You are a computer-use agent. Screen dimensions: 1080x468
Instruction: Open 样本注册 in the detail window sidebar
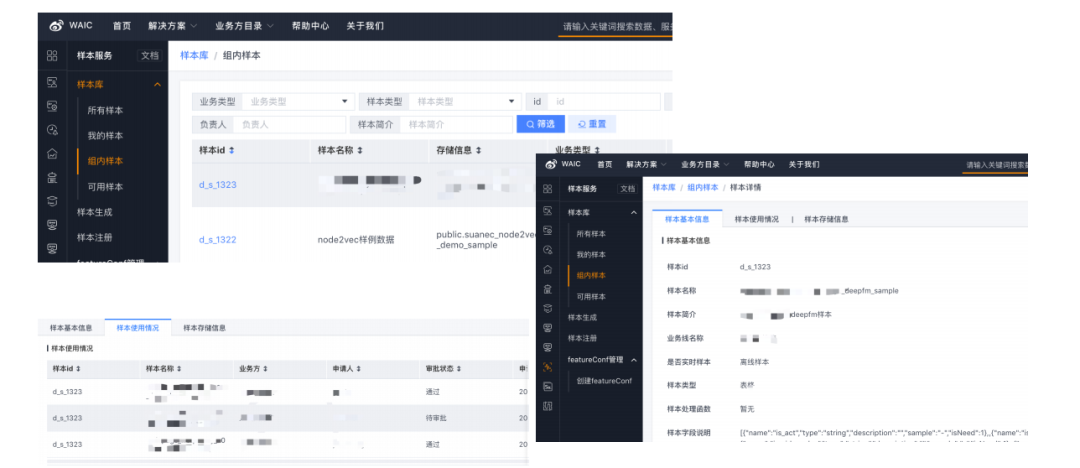tap(582, 338)
